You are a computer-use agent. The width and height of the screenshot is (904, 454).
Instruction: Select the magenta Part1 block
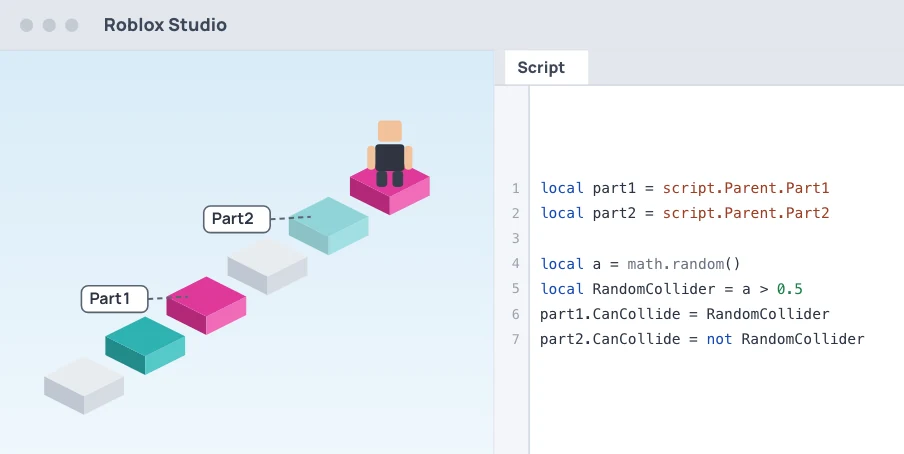(206, 306)
